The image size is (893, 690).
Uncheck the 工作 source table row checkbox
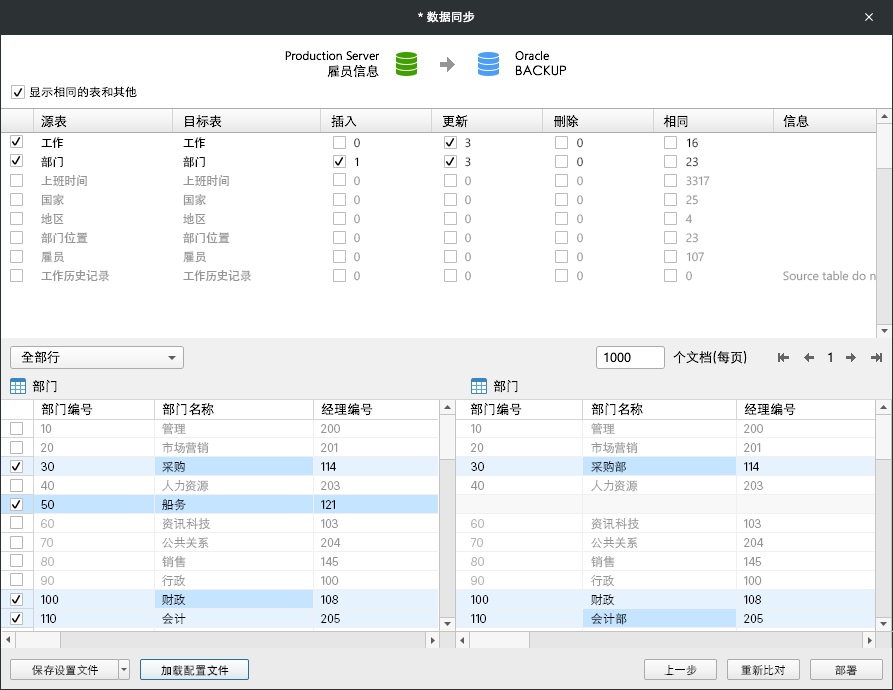(16, 143)
